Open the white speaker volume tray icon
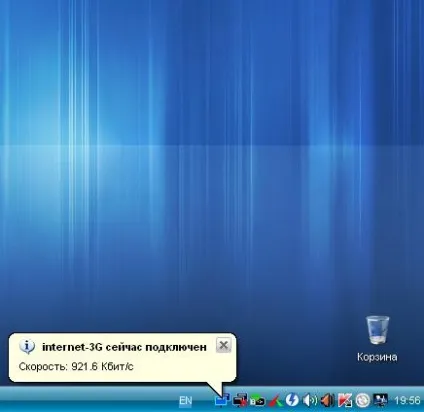424x412 pixels. (310, 400)
